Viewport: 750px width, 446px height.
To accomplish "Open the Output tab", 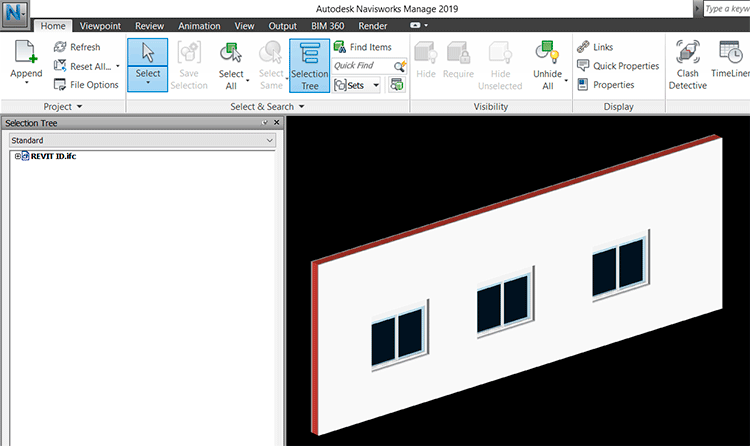I will pyautogui.click(x=282, y=26).
